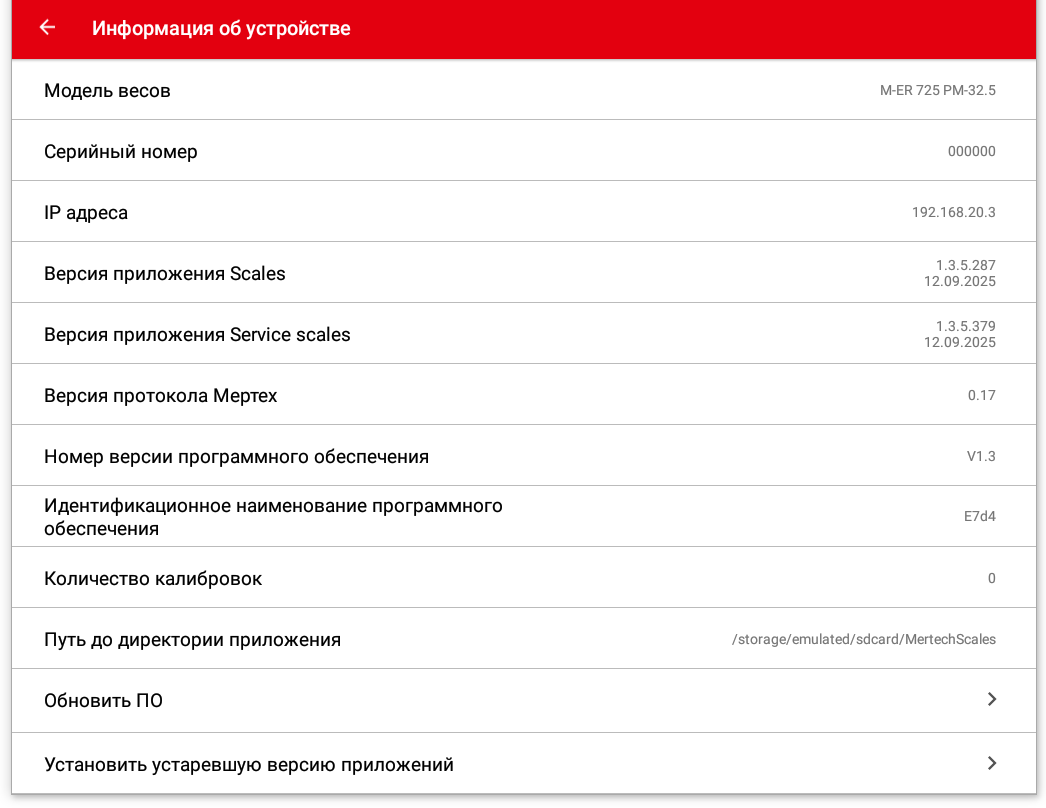1046x808 pixels.
Task: Click the IP address value 192.168.20.3
Action: (x=953, y=213)
